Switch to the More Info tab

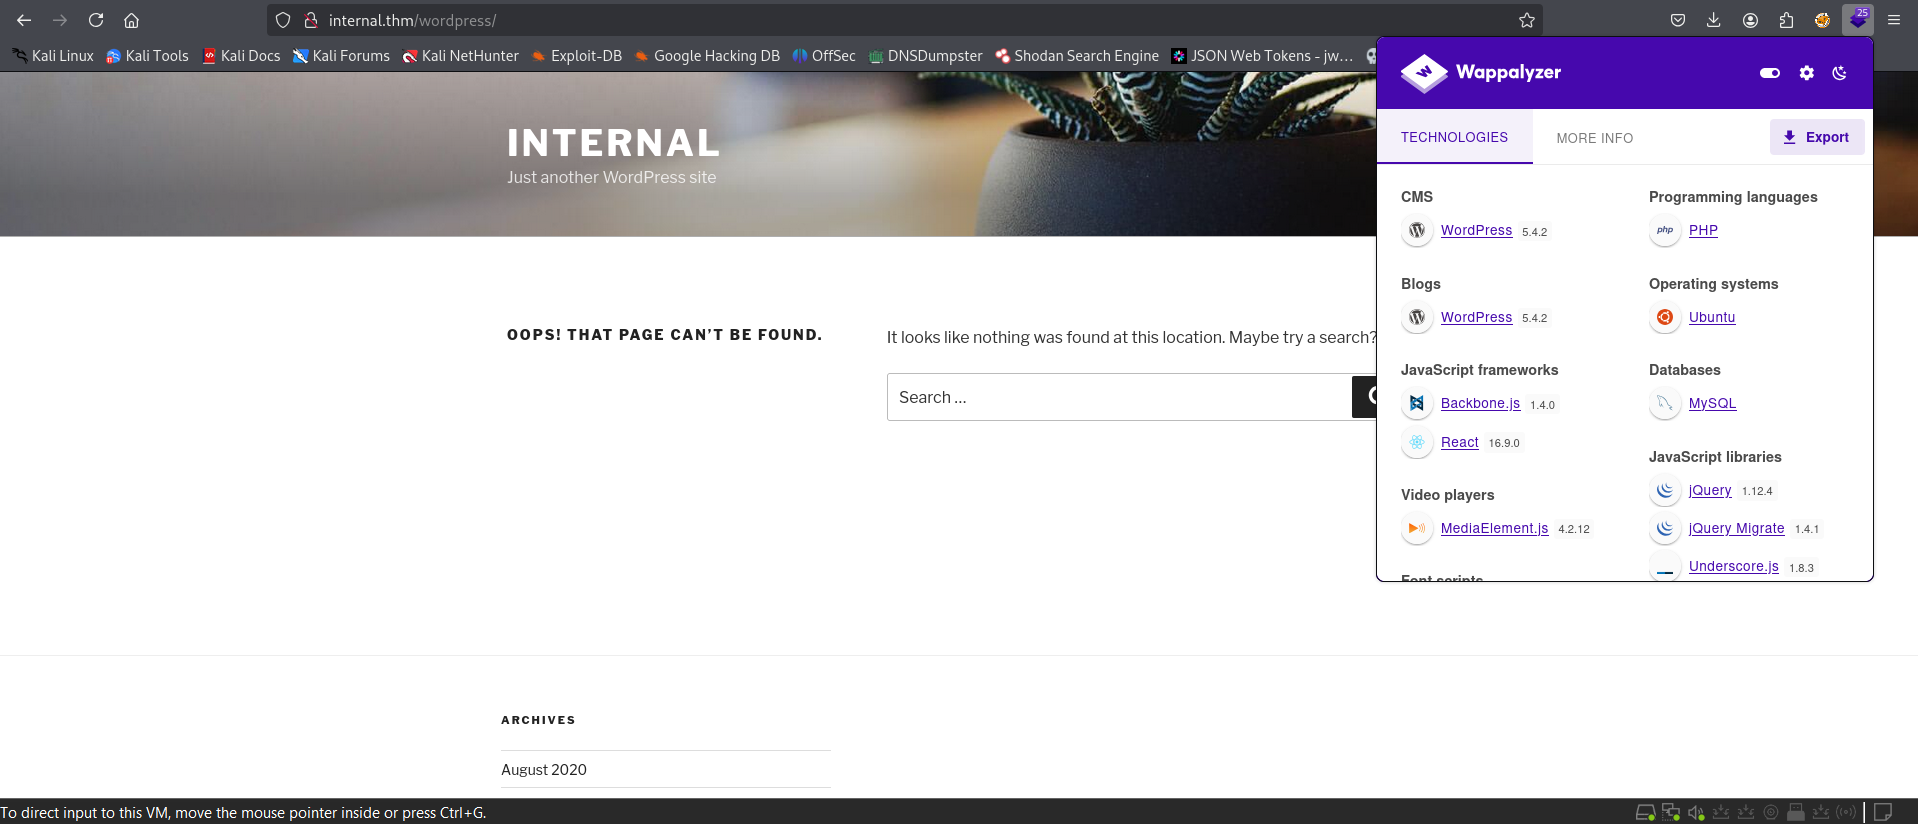[x=1594, y=138]
